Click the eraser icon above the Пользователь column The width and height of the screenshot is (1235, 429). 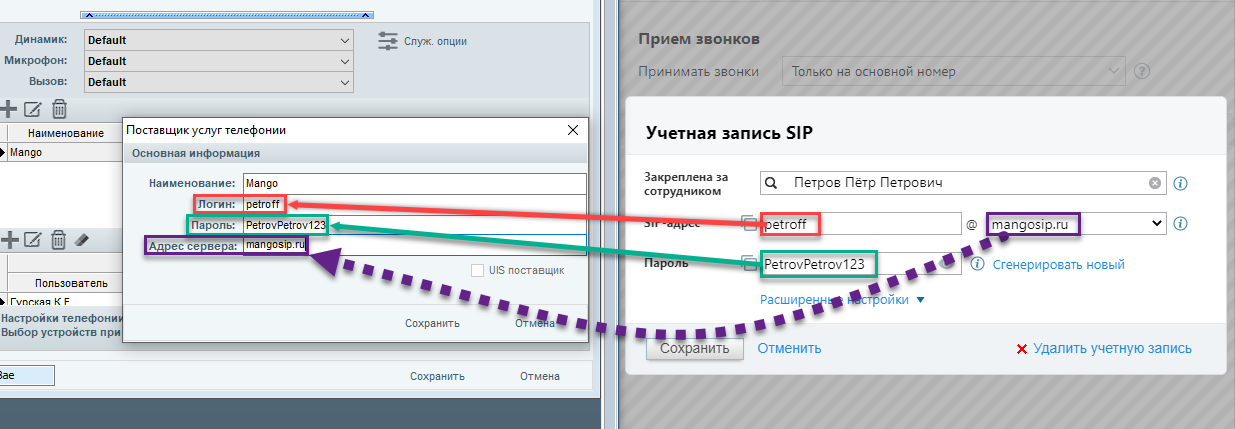click(x=83, y=239)
